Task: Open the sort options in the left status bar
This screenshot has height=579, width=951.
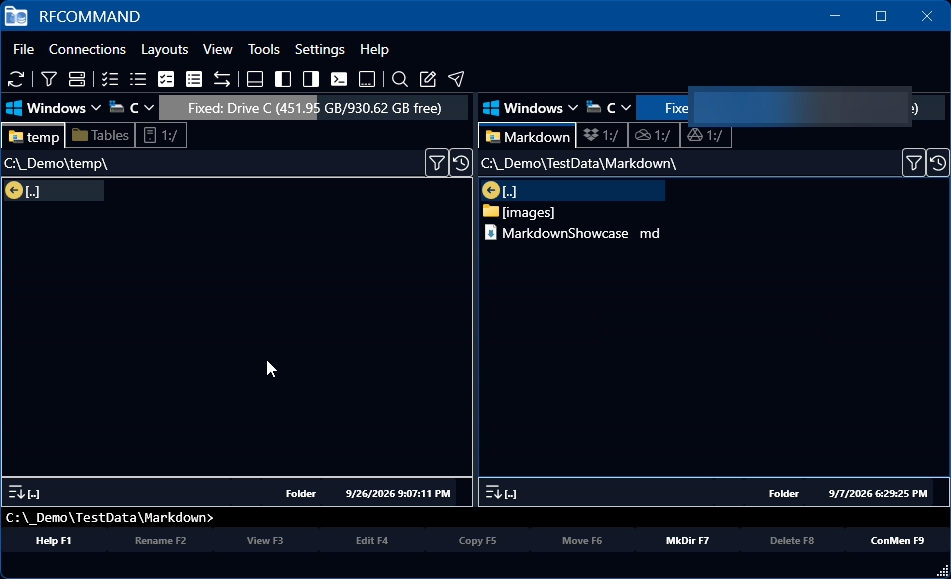Action: pyautogui.click(x=16, y=492)
